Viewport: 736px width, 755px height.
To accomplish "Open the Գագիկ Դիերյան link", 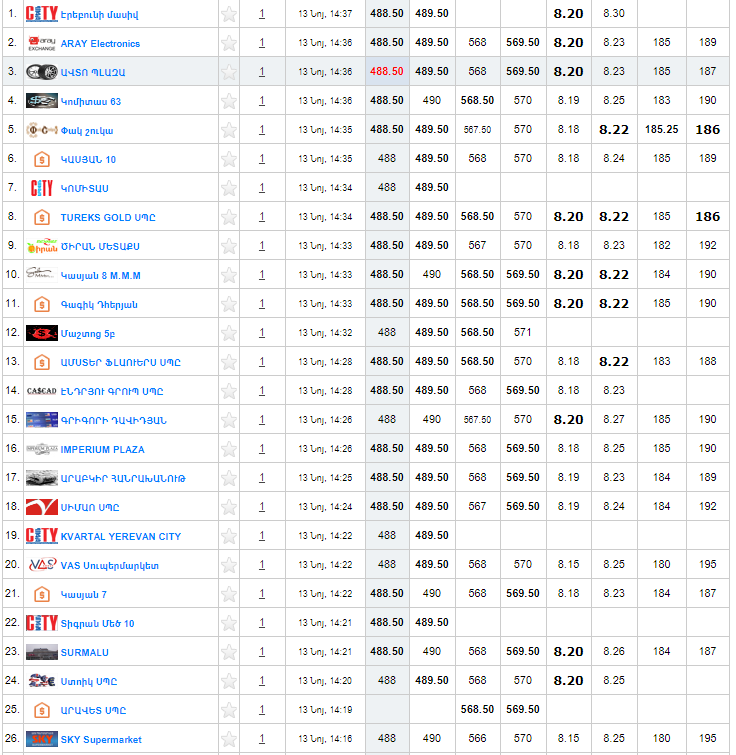I will (99, 304).
